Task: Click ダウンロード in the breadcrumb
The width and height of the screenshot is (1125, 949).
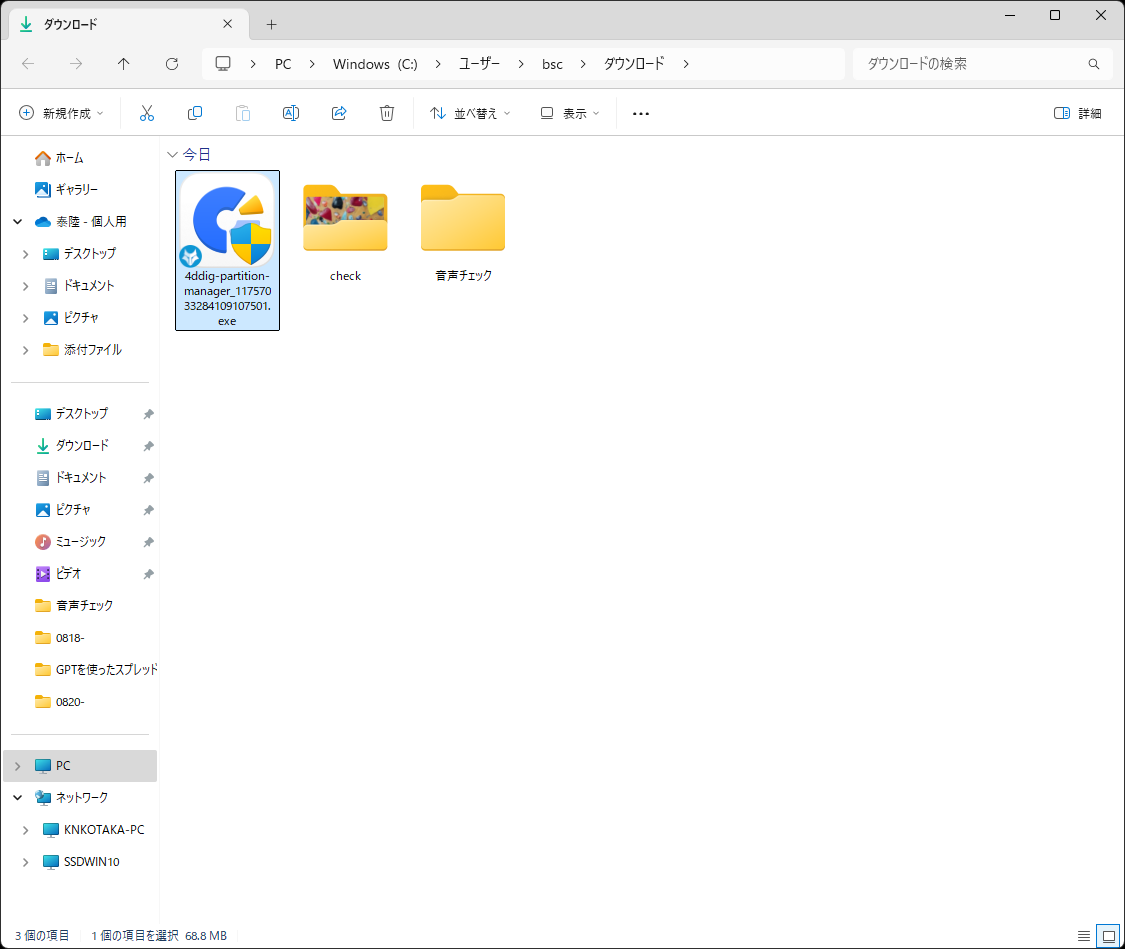Action: coord(634,64)
